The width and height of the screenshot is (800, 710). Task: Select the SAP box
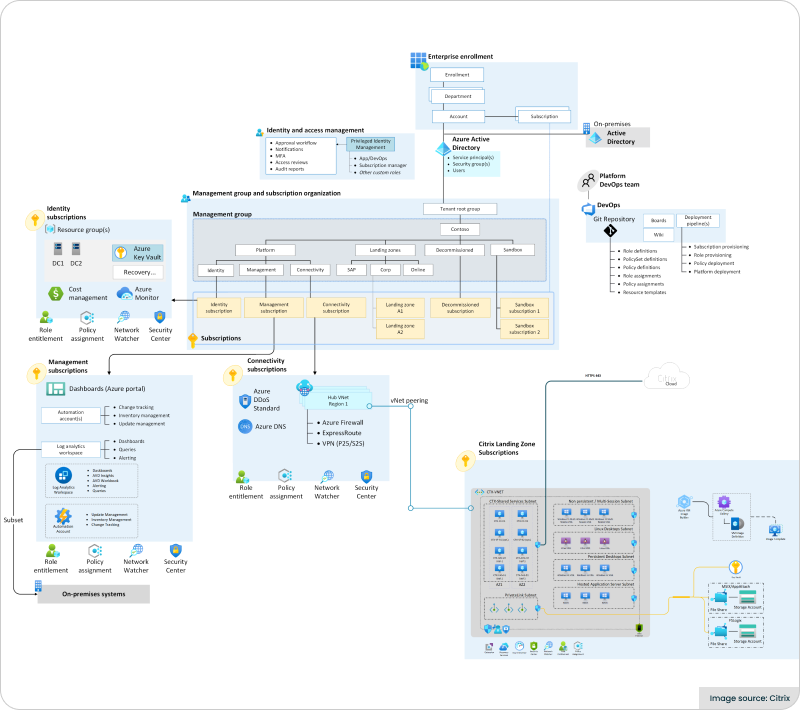click(352, 270)
